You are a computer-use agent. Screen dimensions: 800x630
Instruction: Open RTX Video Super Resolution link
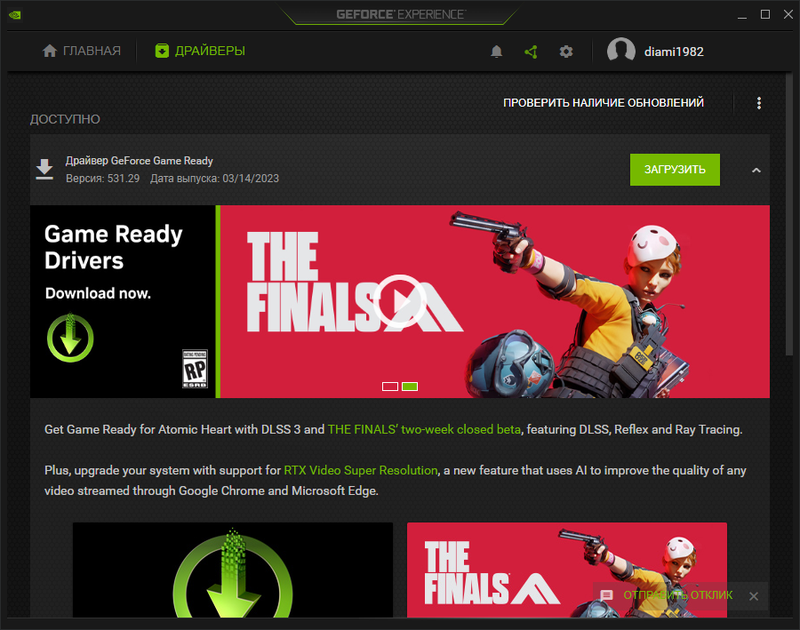361,470
